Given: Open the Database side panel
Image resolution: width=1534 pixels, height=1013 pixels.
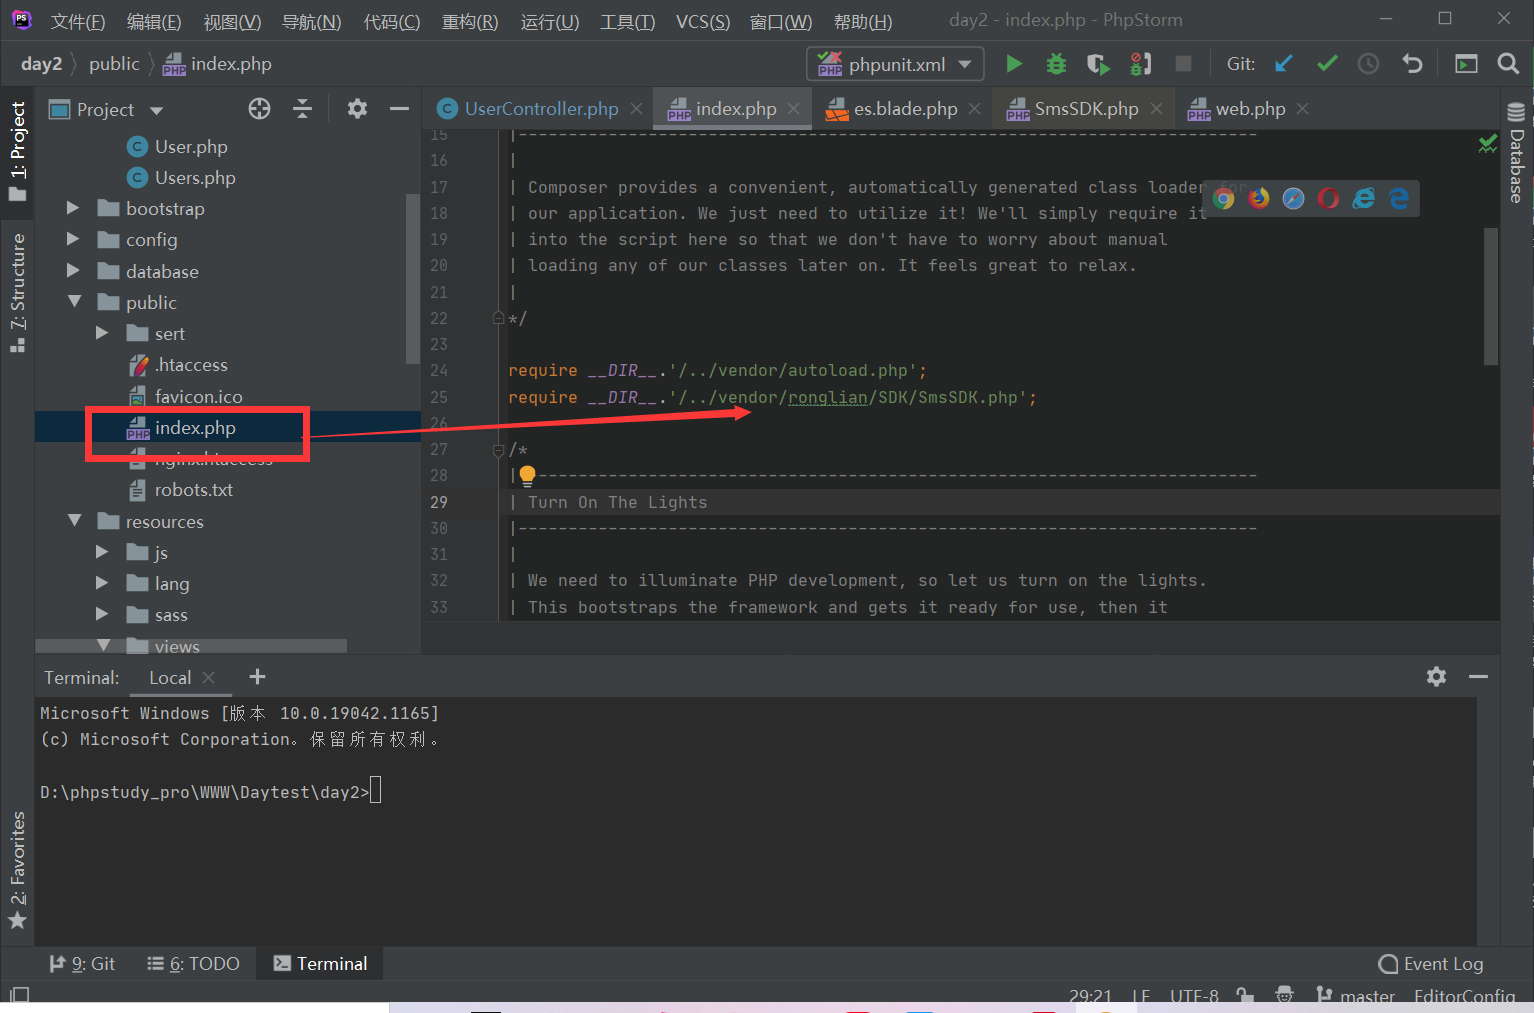Looking at the screenshot, I should pyautogui.click(x=1516, y=155).
